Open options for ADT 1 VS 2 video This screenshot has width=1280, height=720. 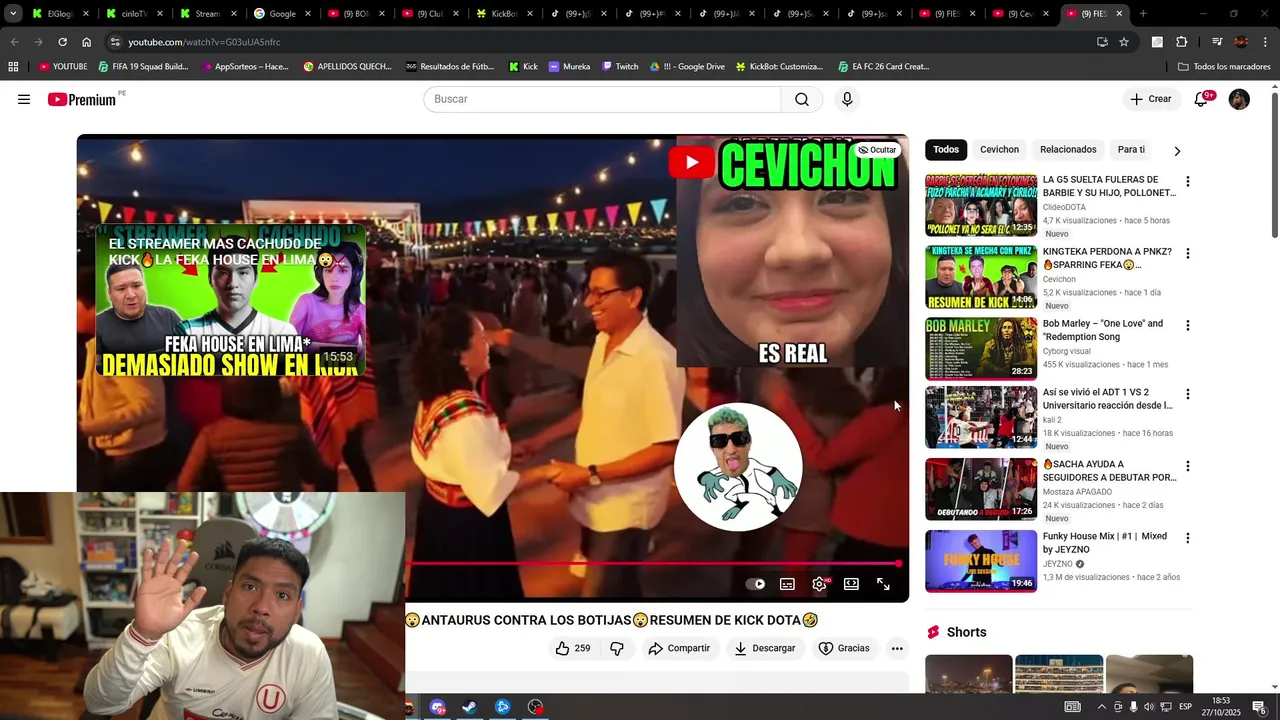point(1187,395)
